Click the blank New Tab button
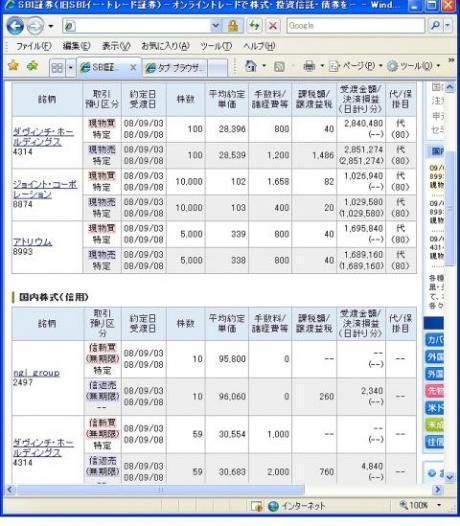The height and width of the screenshot is (526, 460). pos(218,68)
